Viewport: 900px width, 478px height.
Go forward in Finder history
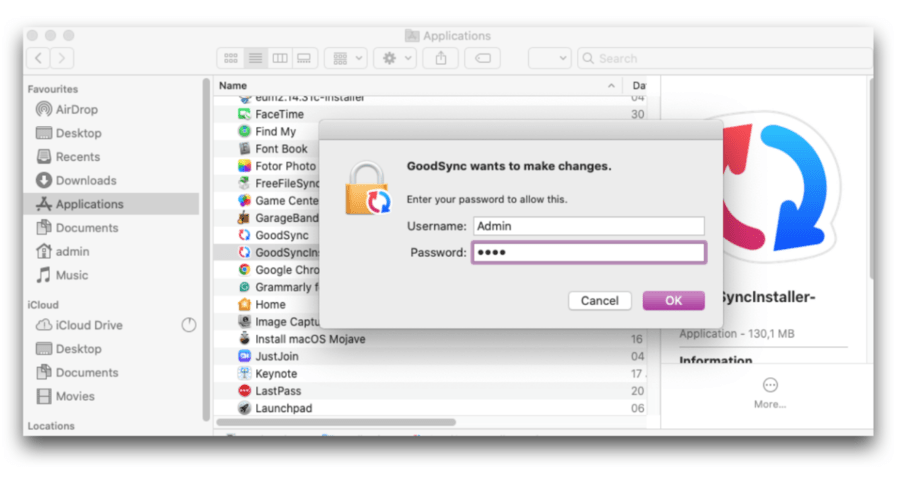point(61,58)
